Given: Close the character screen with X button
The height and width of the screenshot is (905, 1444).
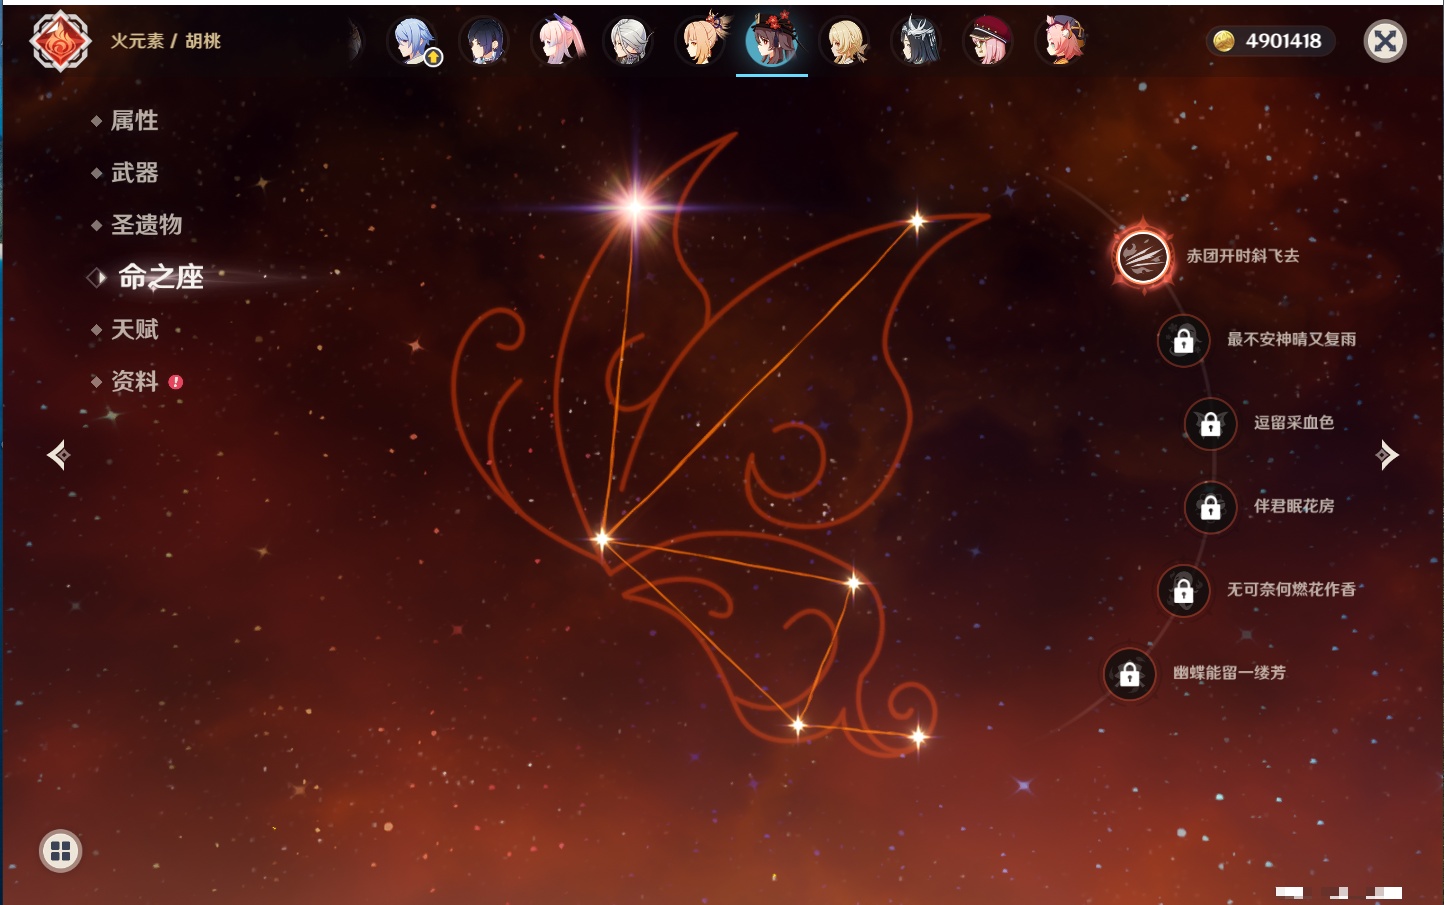Looking at the screenshot, I should coord(1385,41).
